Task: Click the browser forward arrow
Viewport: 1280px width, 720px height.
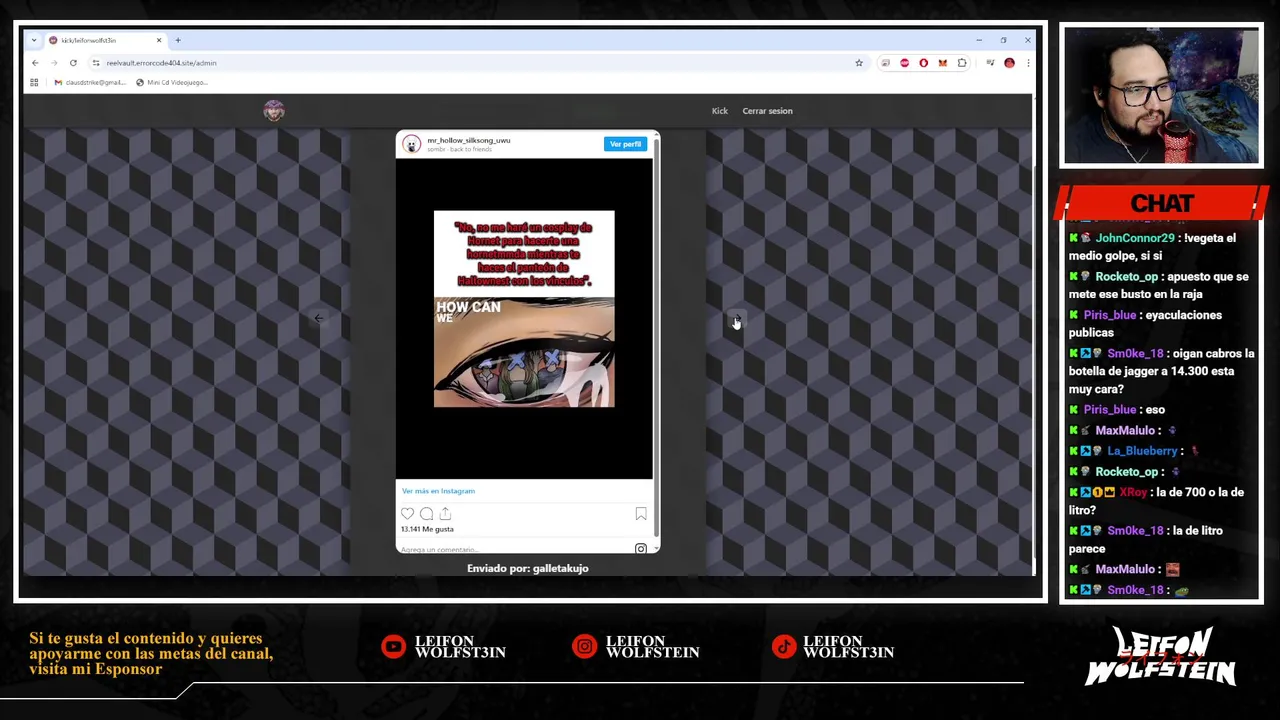Action: [x=54, y=63]
